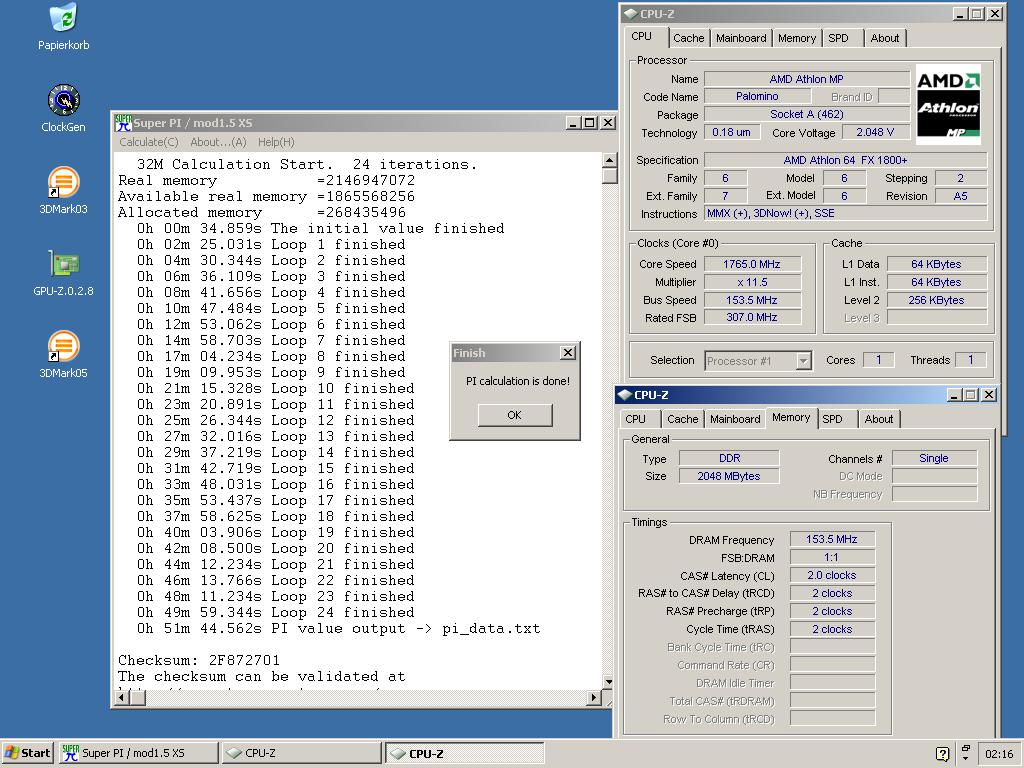Click the DRAM Frequency value 153.5 MHz
The height and width of the screenshot is (768, 1024).
tap(831, 539)
